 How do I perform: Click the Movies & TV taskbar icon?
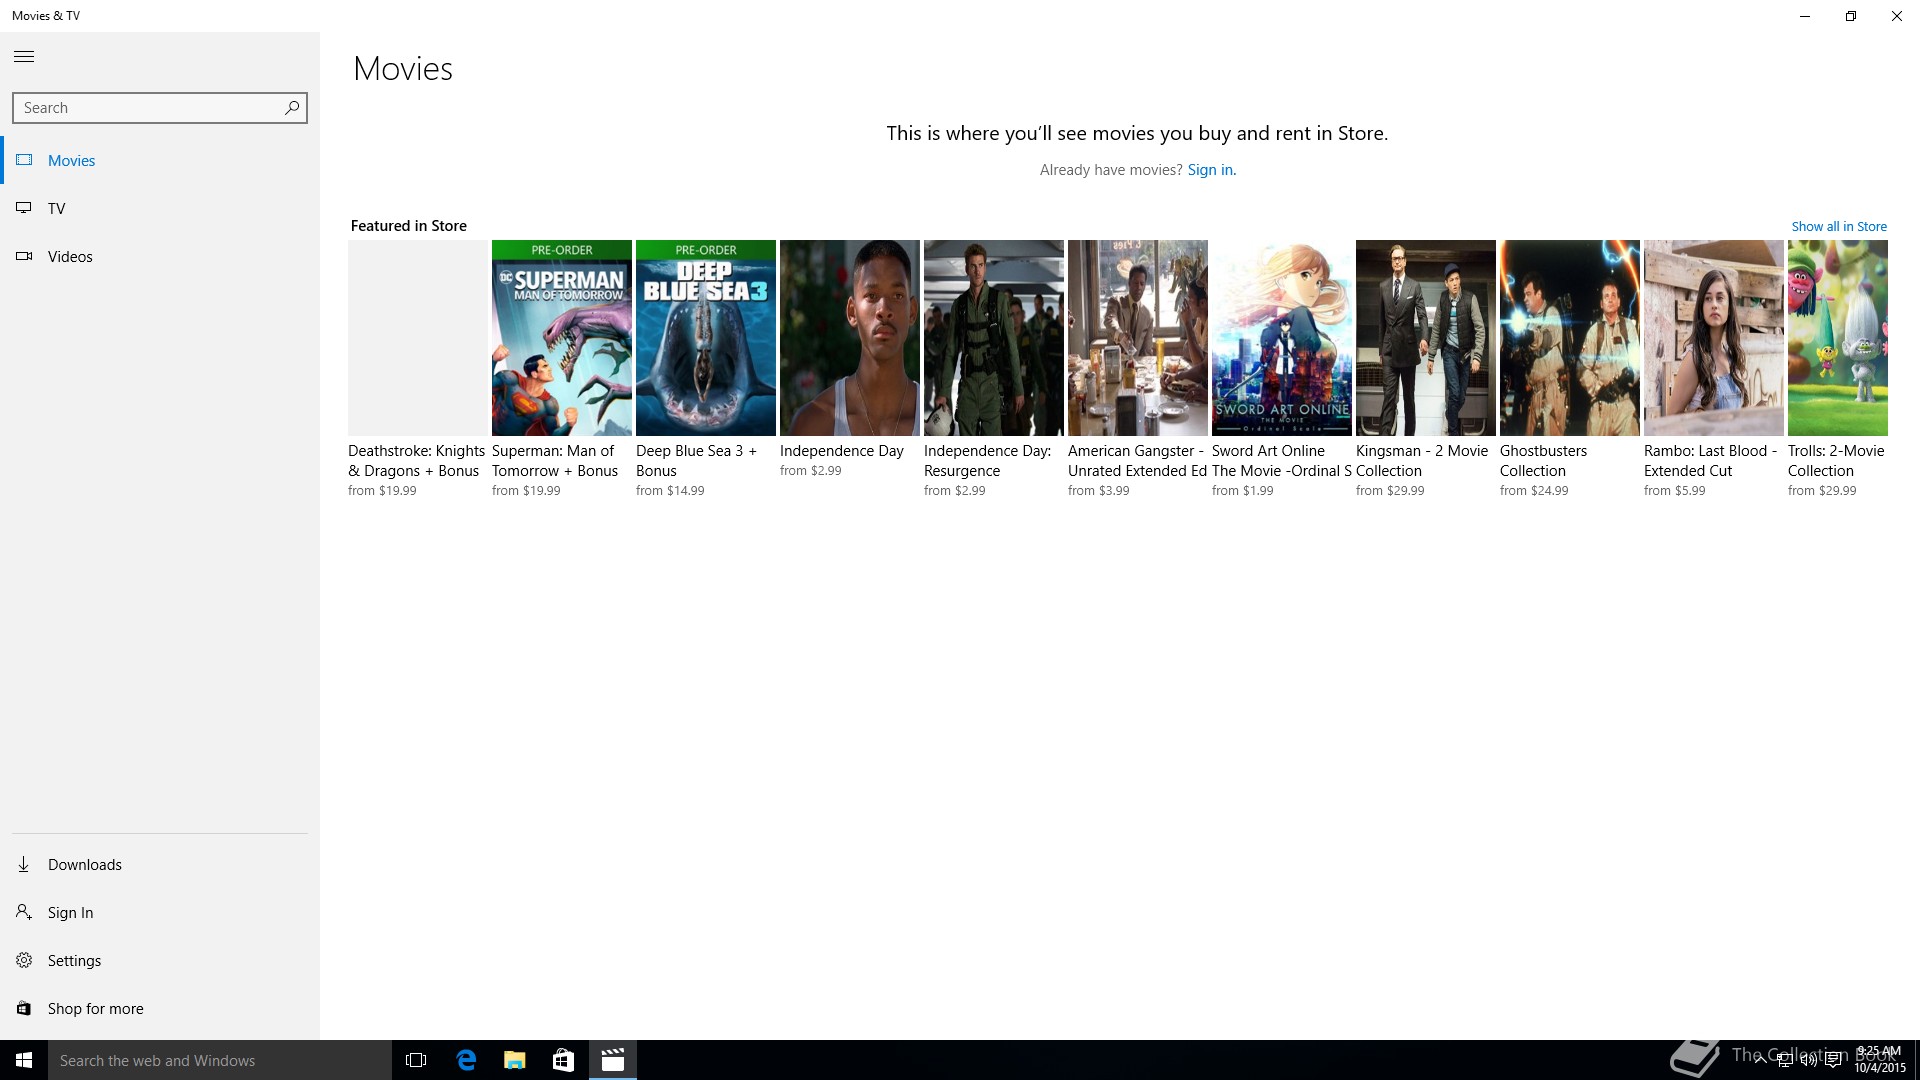point(613,1060)
